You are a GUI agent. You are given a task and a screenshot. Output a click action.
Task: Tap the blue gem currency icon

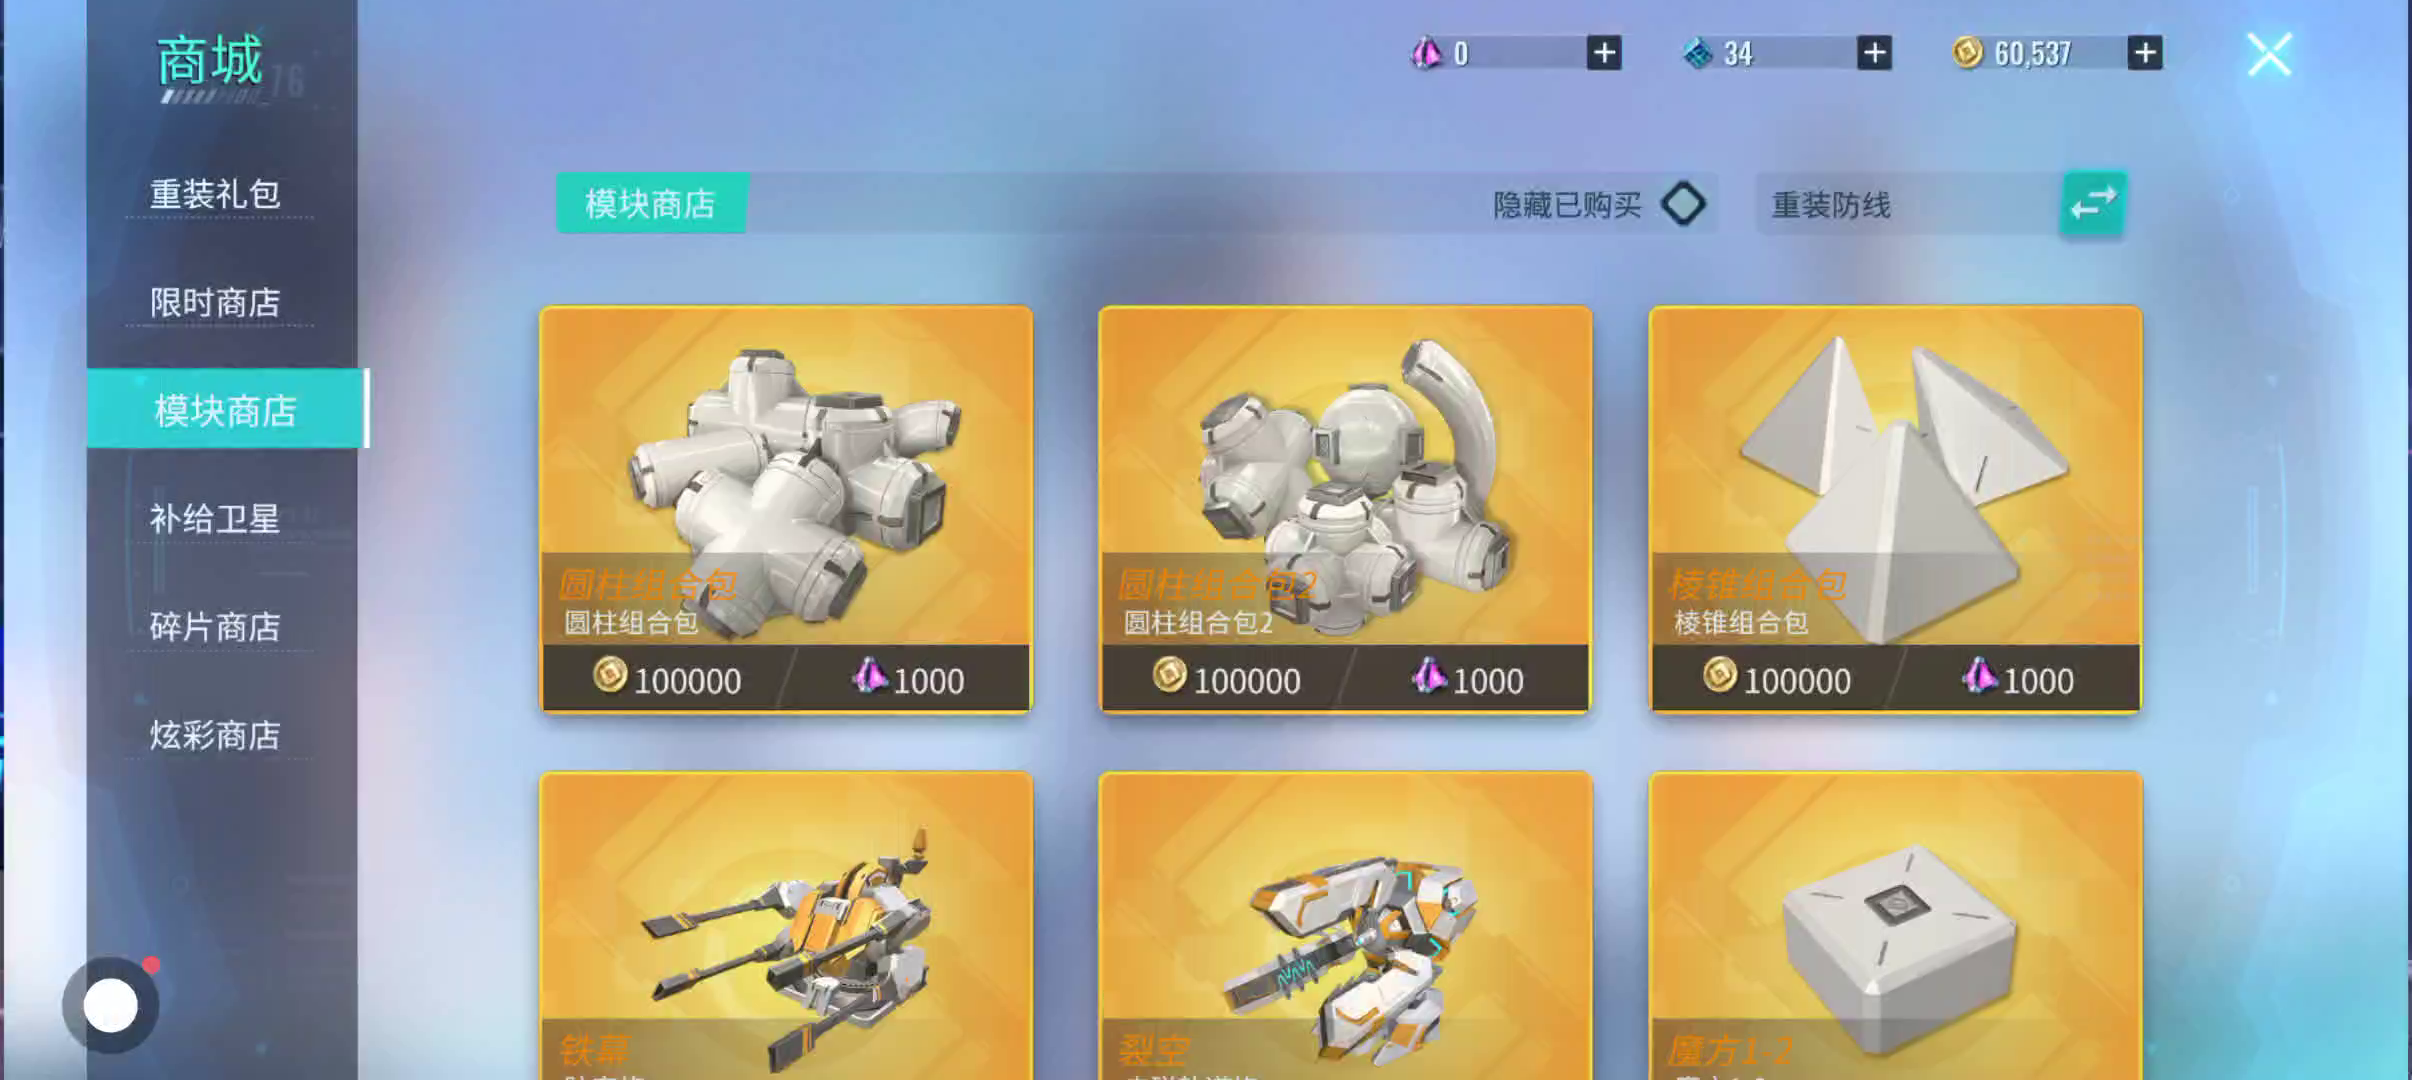coord(1697,53)
